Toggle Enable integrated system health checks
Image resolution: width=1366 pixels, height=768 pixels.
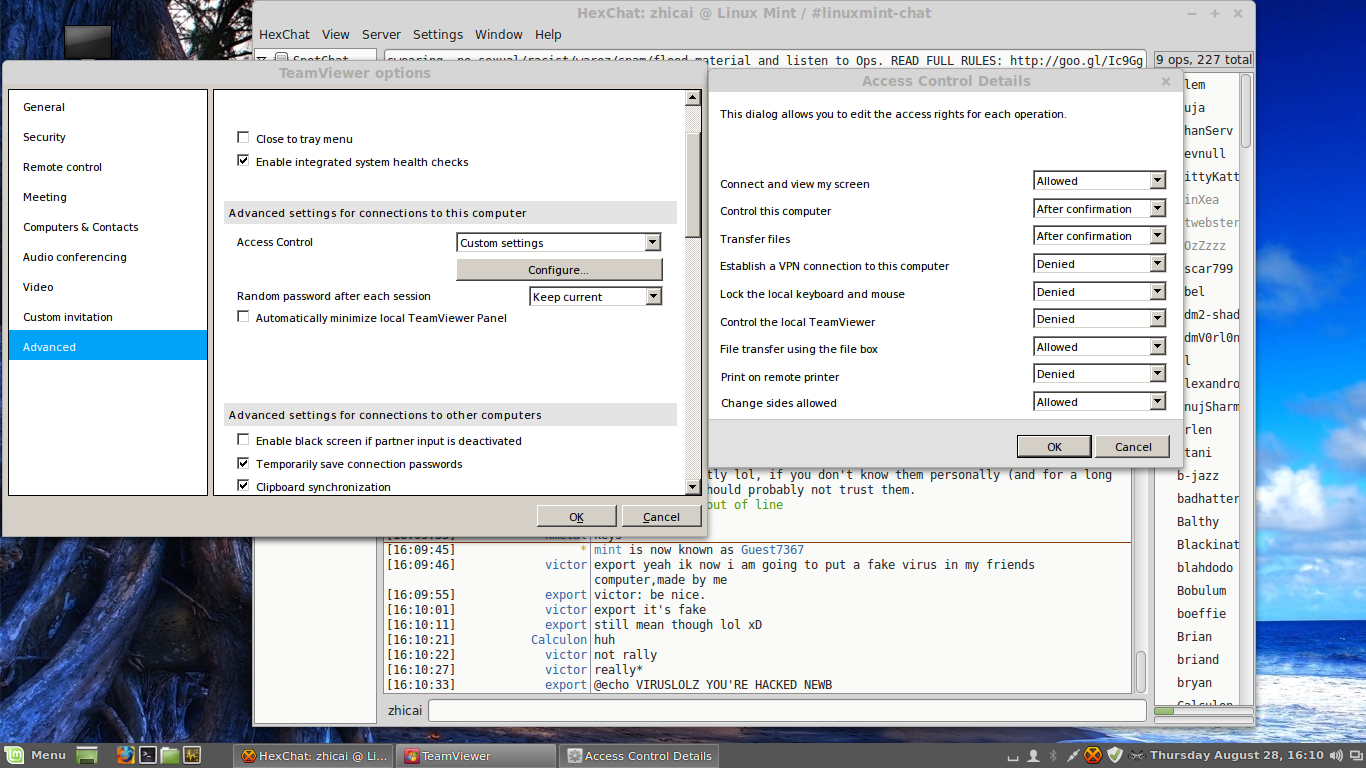(x=243, y=161)
